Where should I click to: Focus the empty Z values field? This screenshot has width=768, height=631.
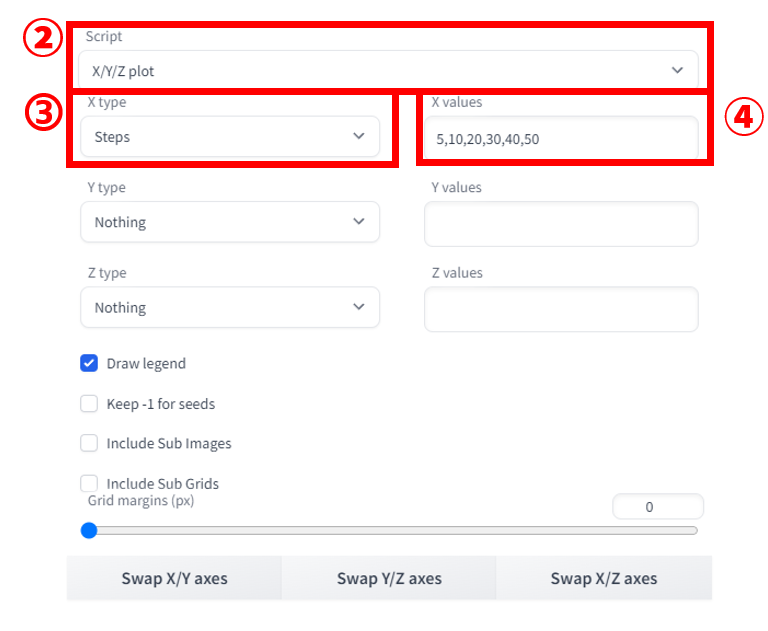pyautogui.click(x=561, y=309)
